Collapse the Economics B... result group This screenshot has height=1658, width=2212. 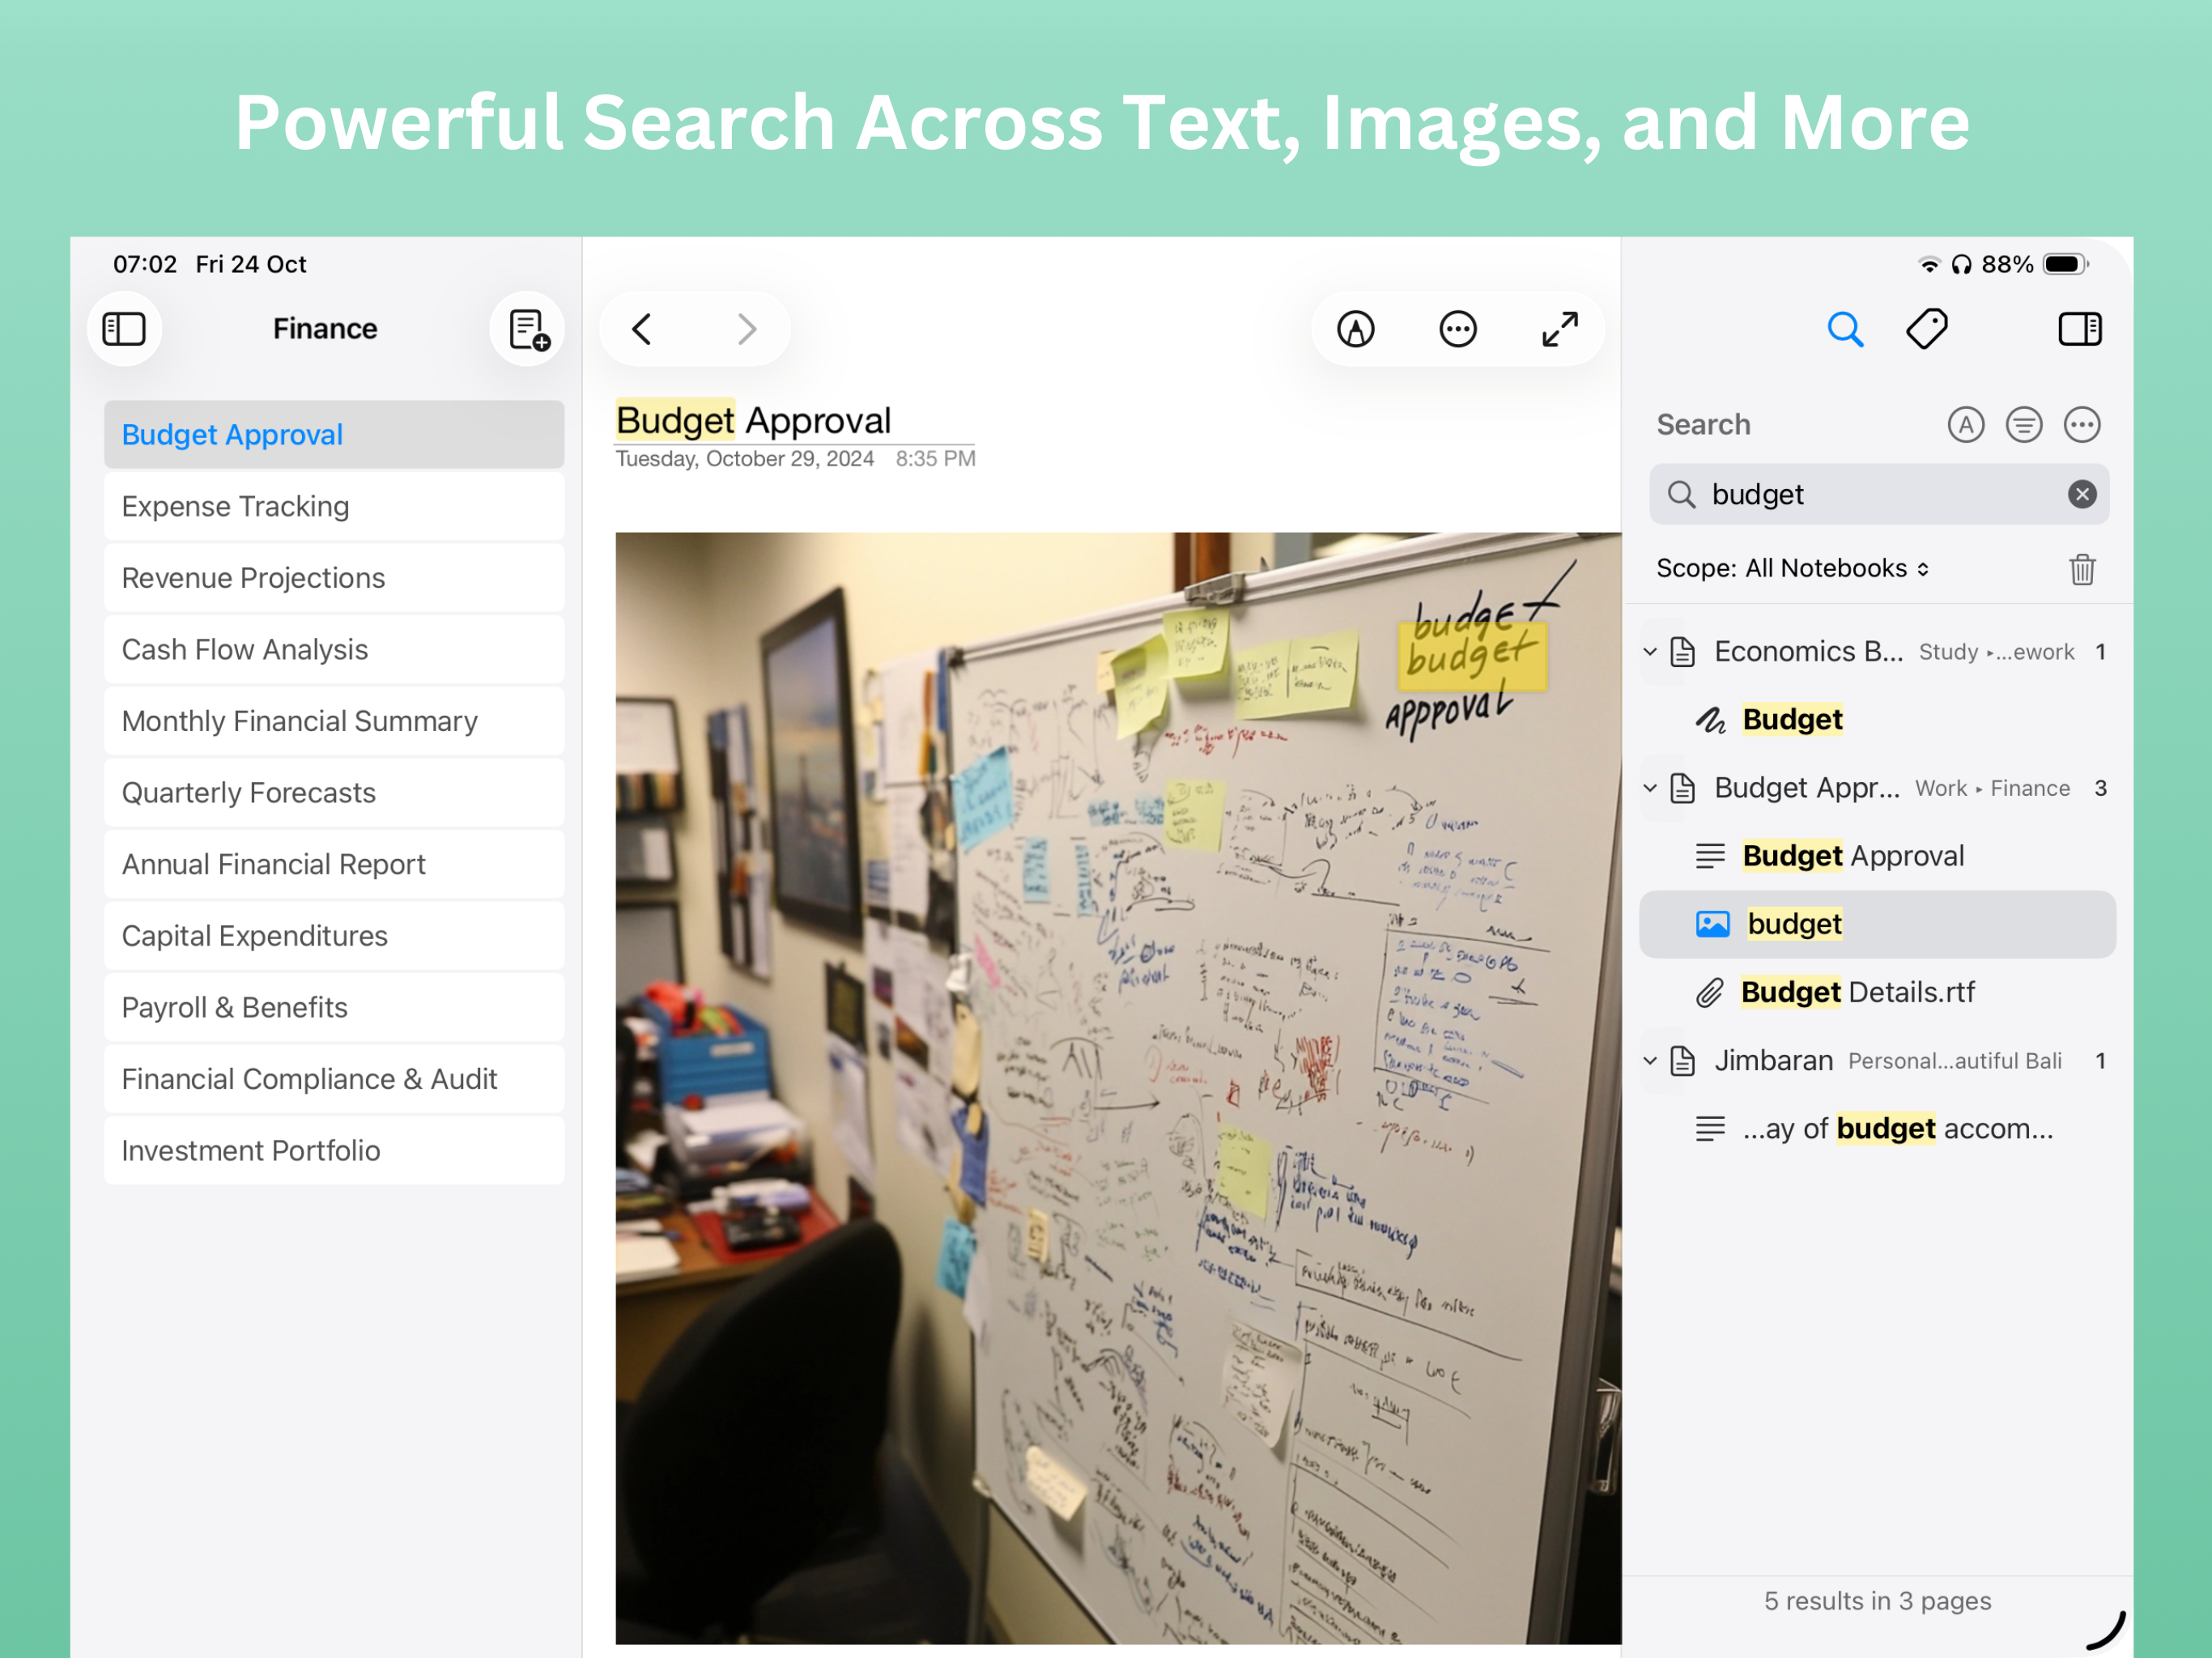[1650, 652]
